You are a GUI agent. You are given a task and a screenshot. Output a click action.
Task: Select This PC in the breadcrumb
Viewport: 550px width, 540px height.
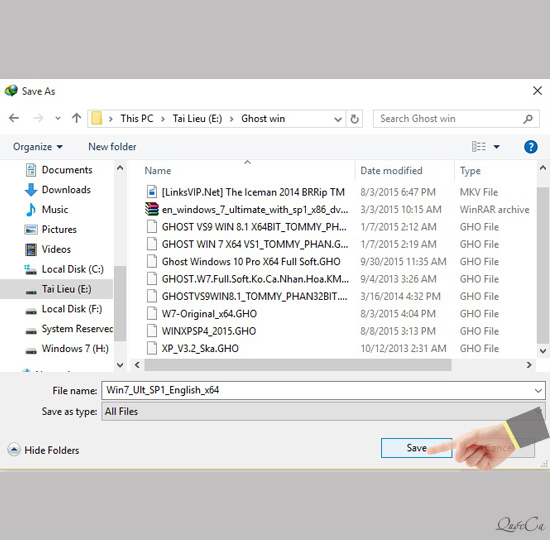click(137, 119)
